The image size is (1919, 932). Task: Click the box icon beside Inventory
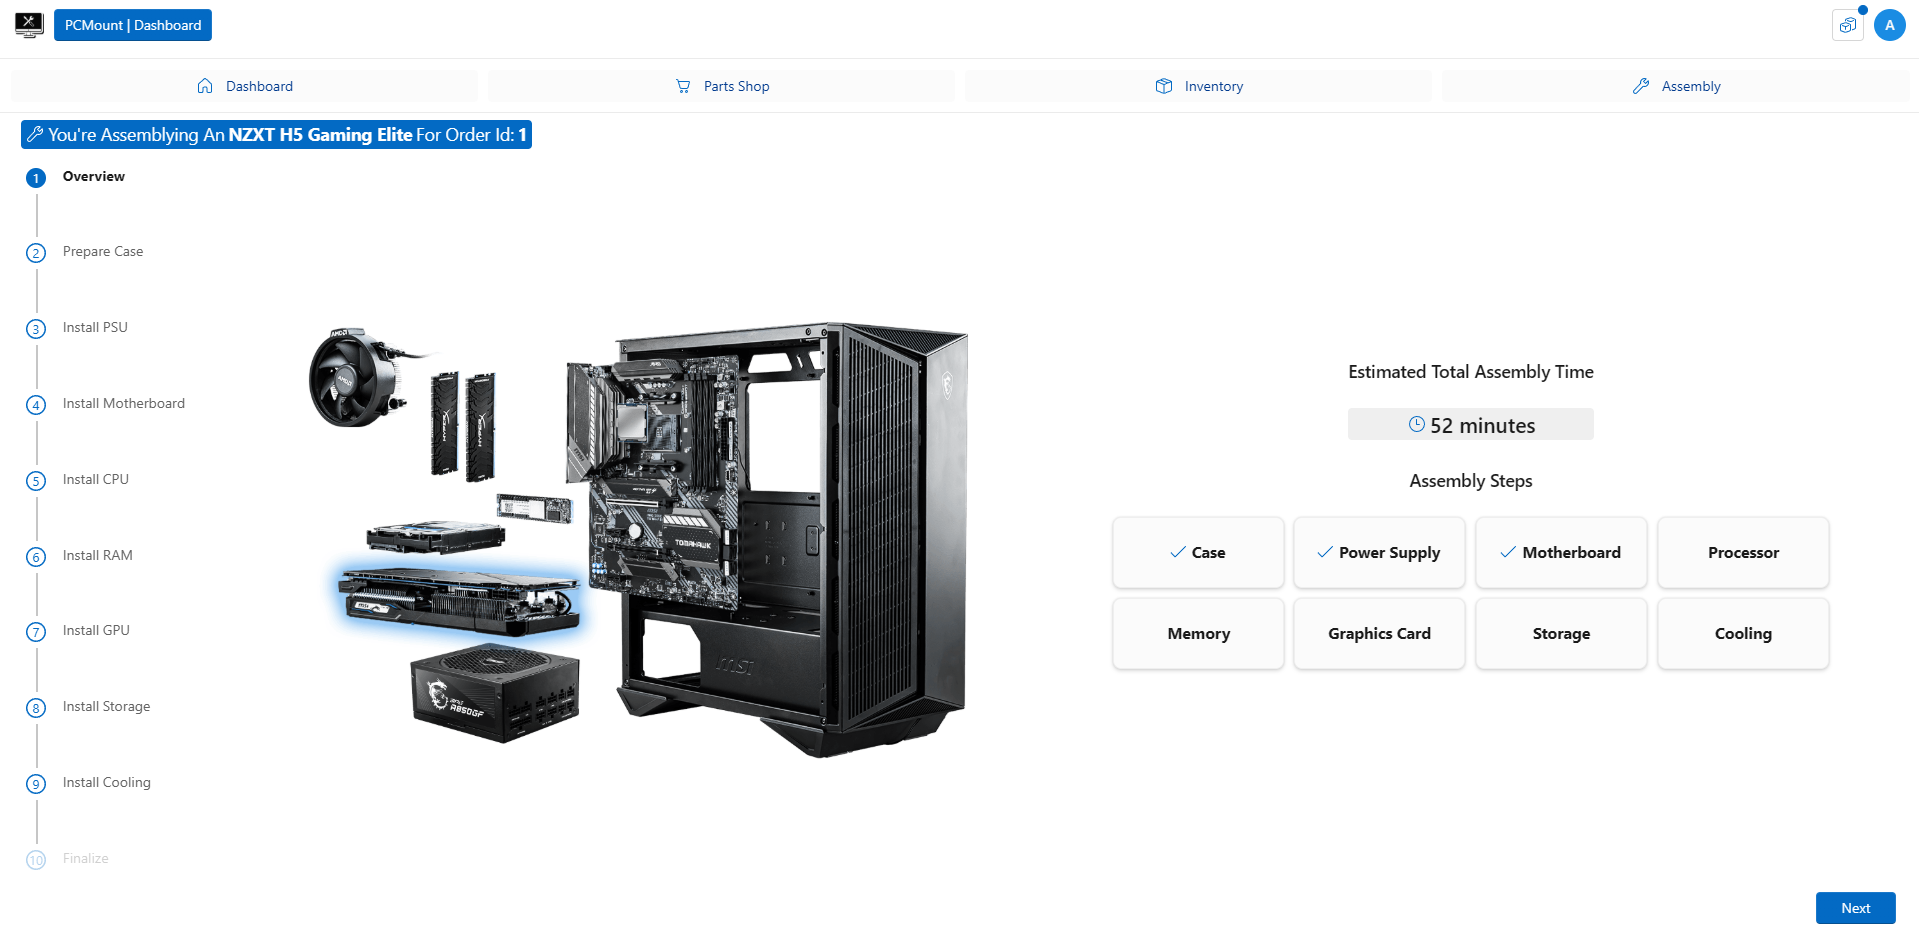(1164, 86)
